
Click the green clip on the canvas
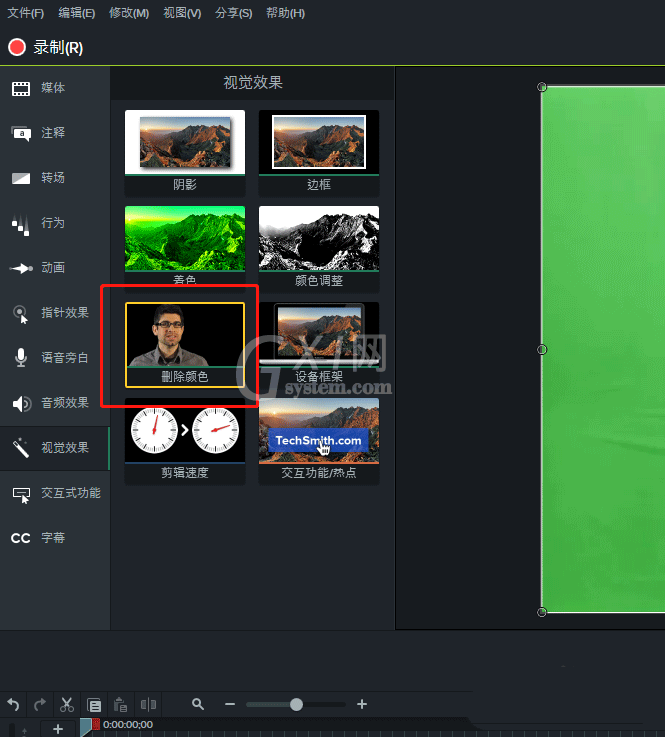603,350
